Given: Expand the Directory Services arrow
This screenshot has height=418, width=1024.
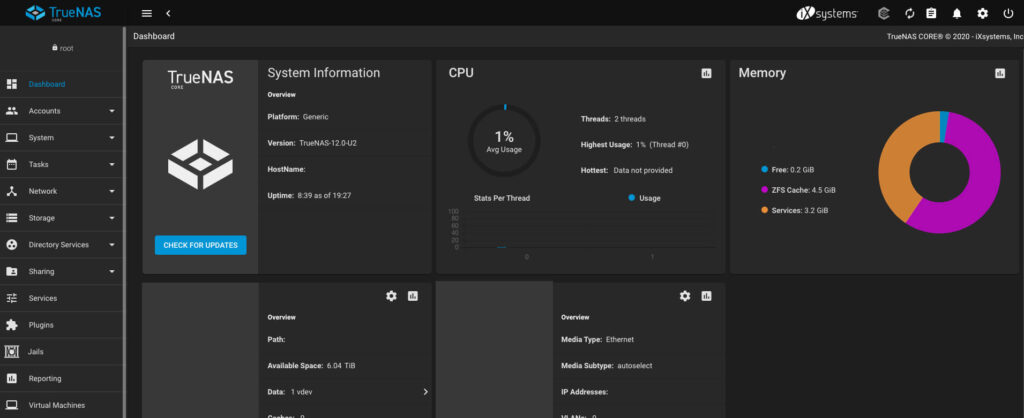Looking at the screenshot, I should click(112, 245).
